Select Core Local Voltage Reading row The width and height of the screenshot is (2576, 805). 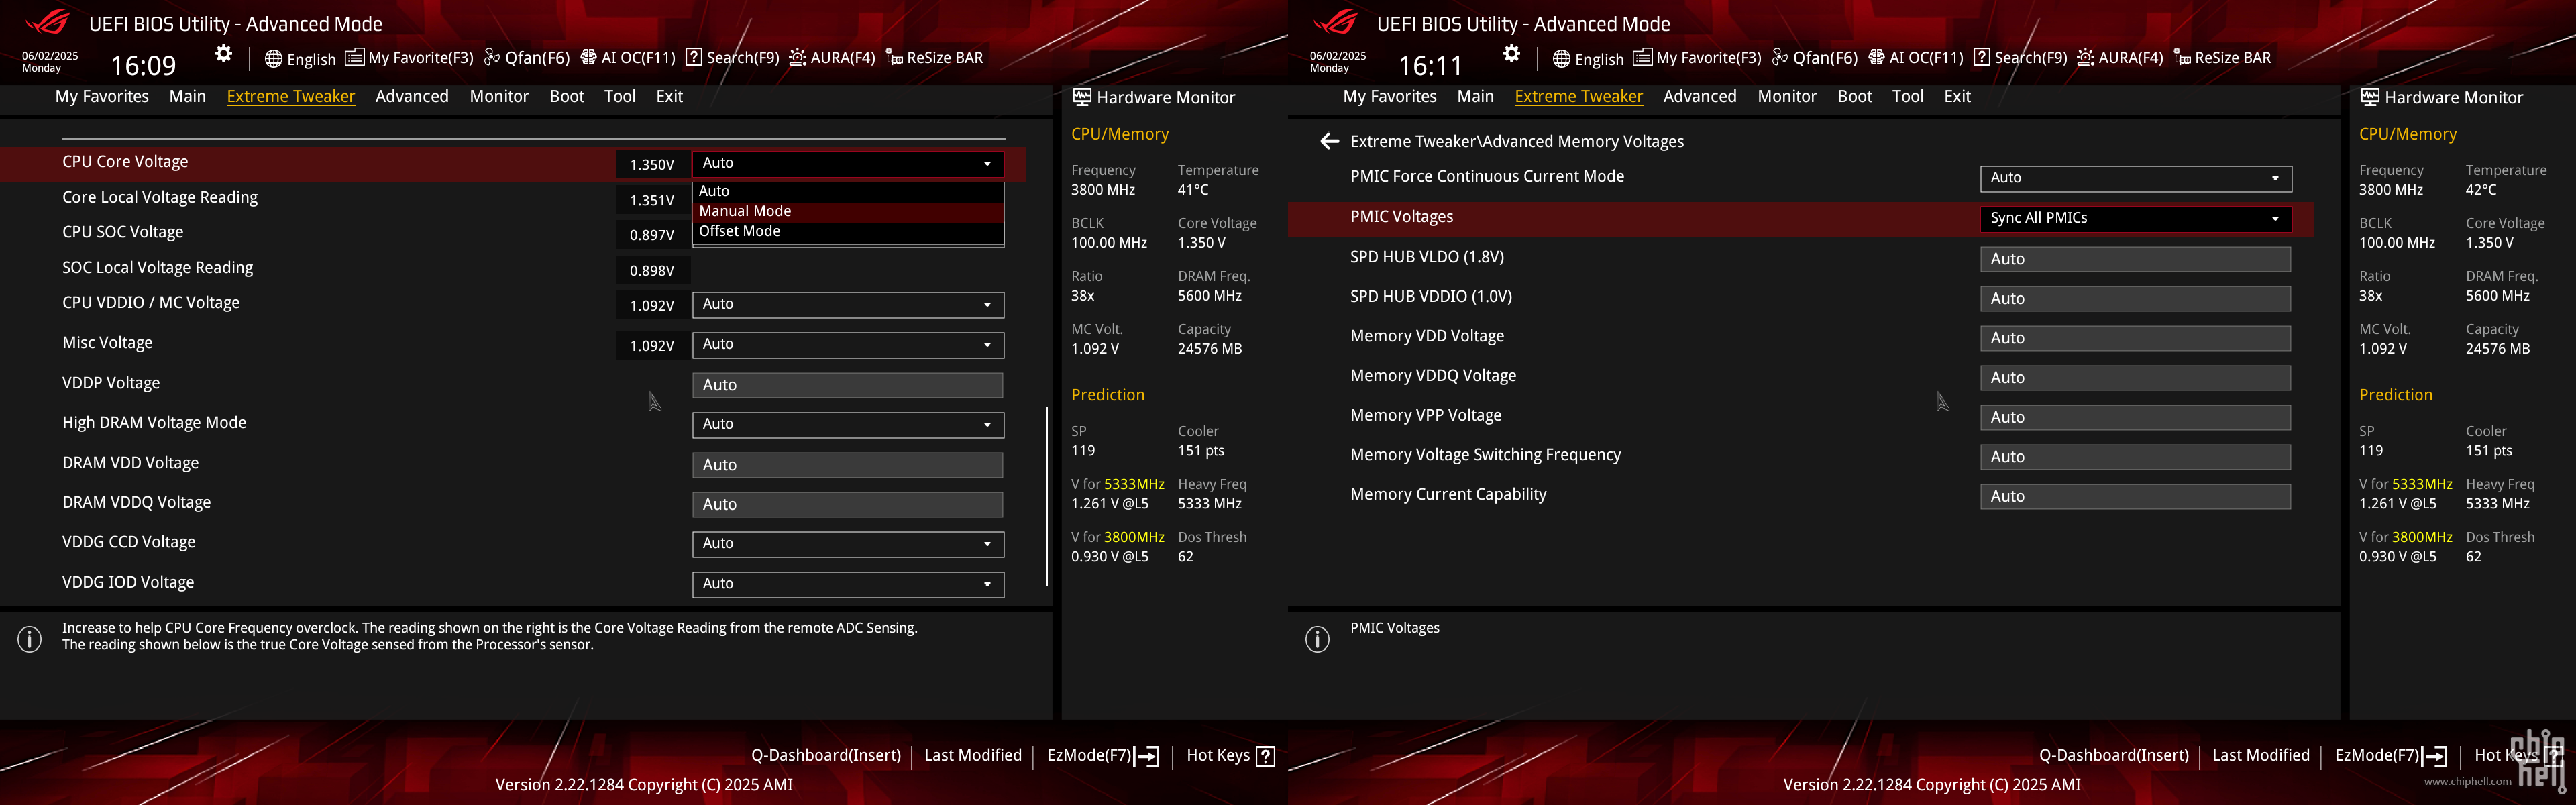click(514, 198)
